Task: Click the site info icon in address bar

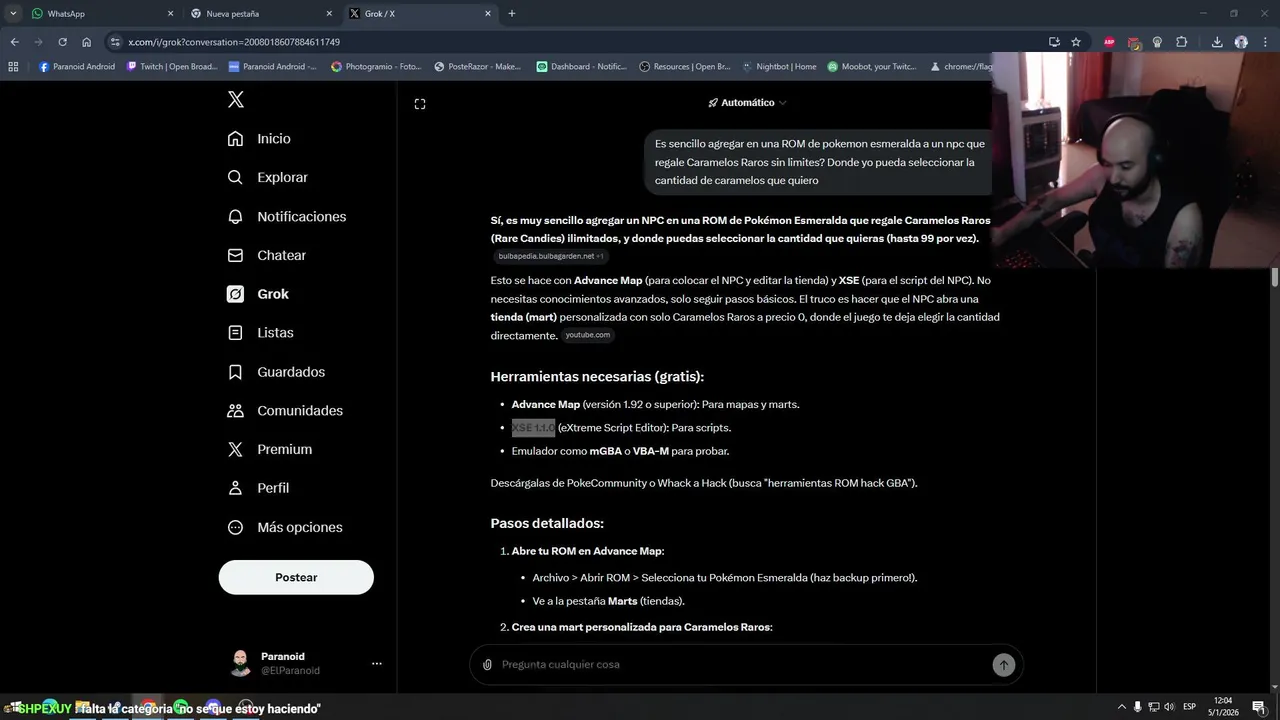Action: click(x=115, y=42)
